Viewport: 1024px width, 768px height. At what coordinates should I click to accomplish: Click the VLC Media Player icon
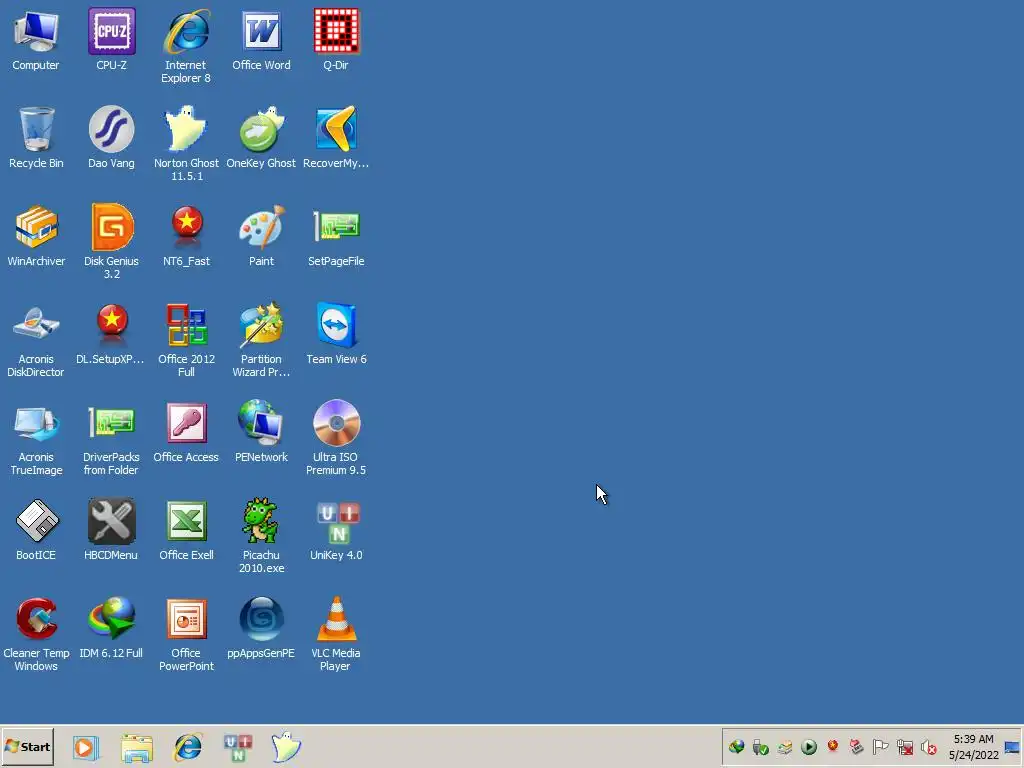click(336, 633)
